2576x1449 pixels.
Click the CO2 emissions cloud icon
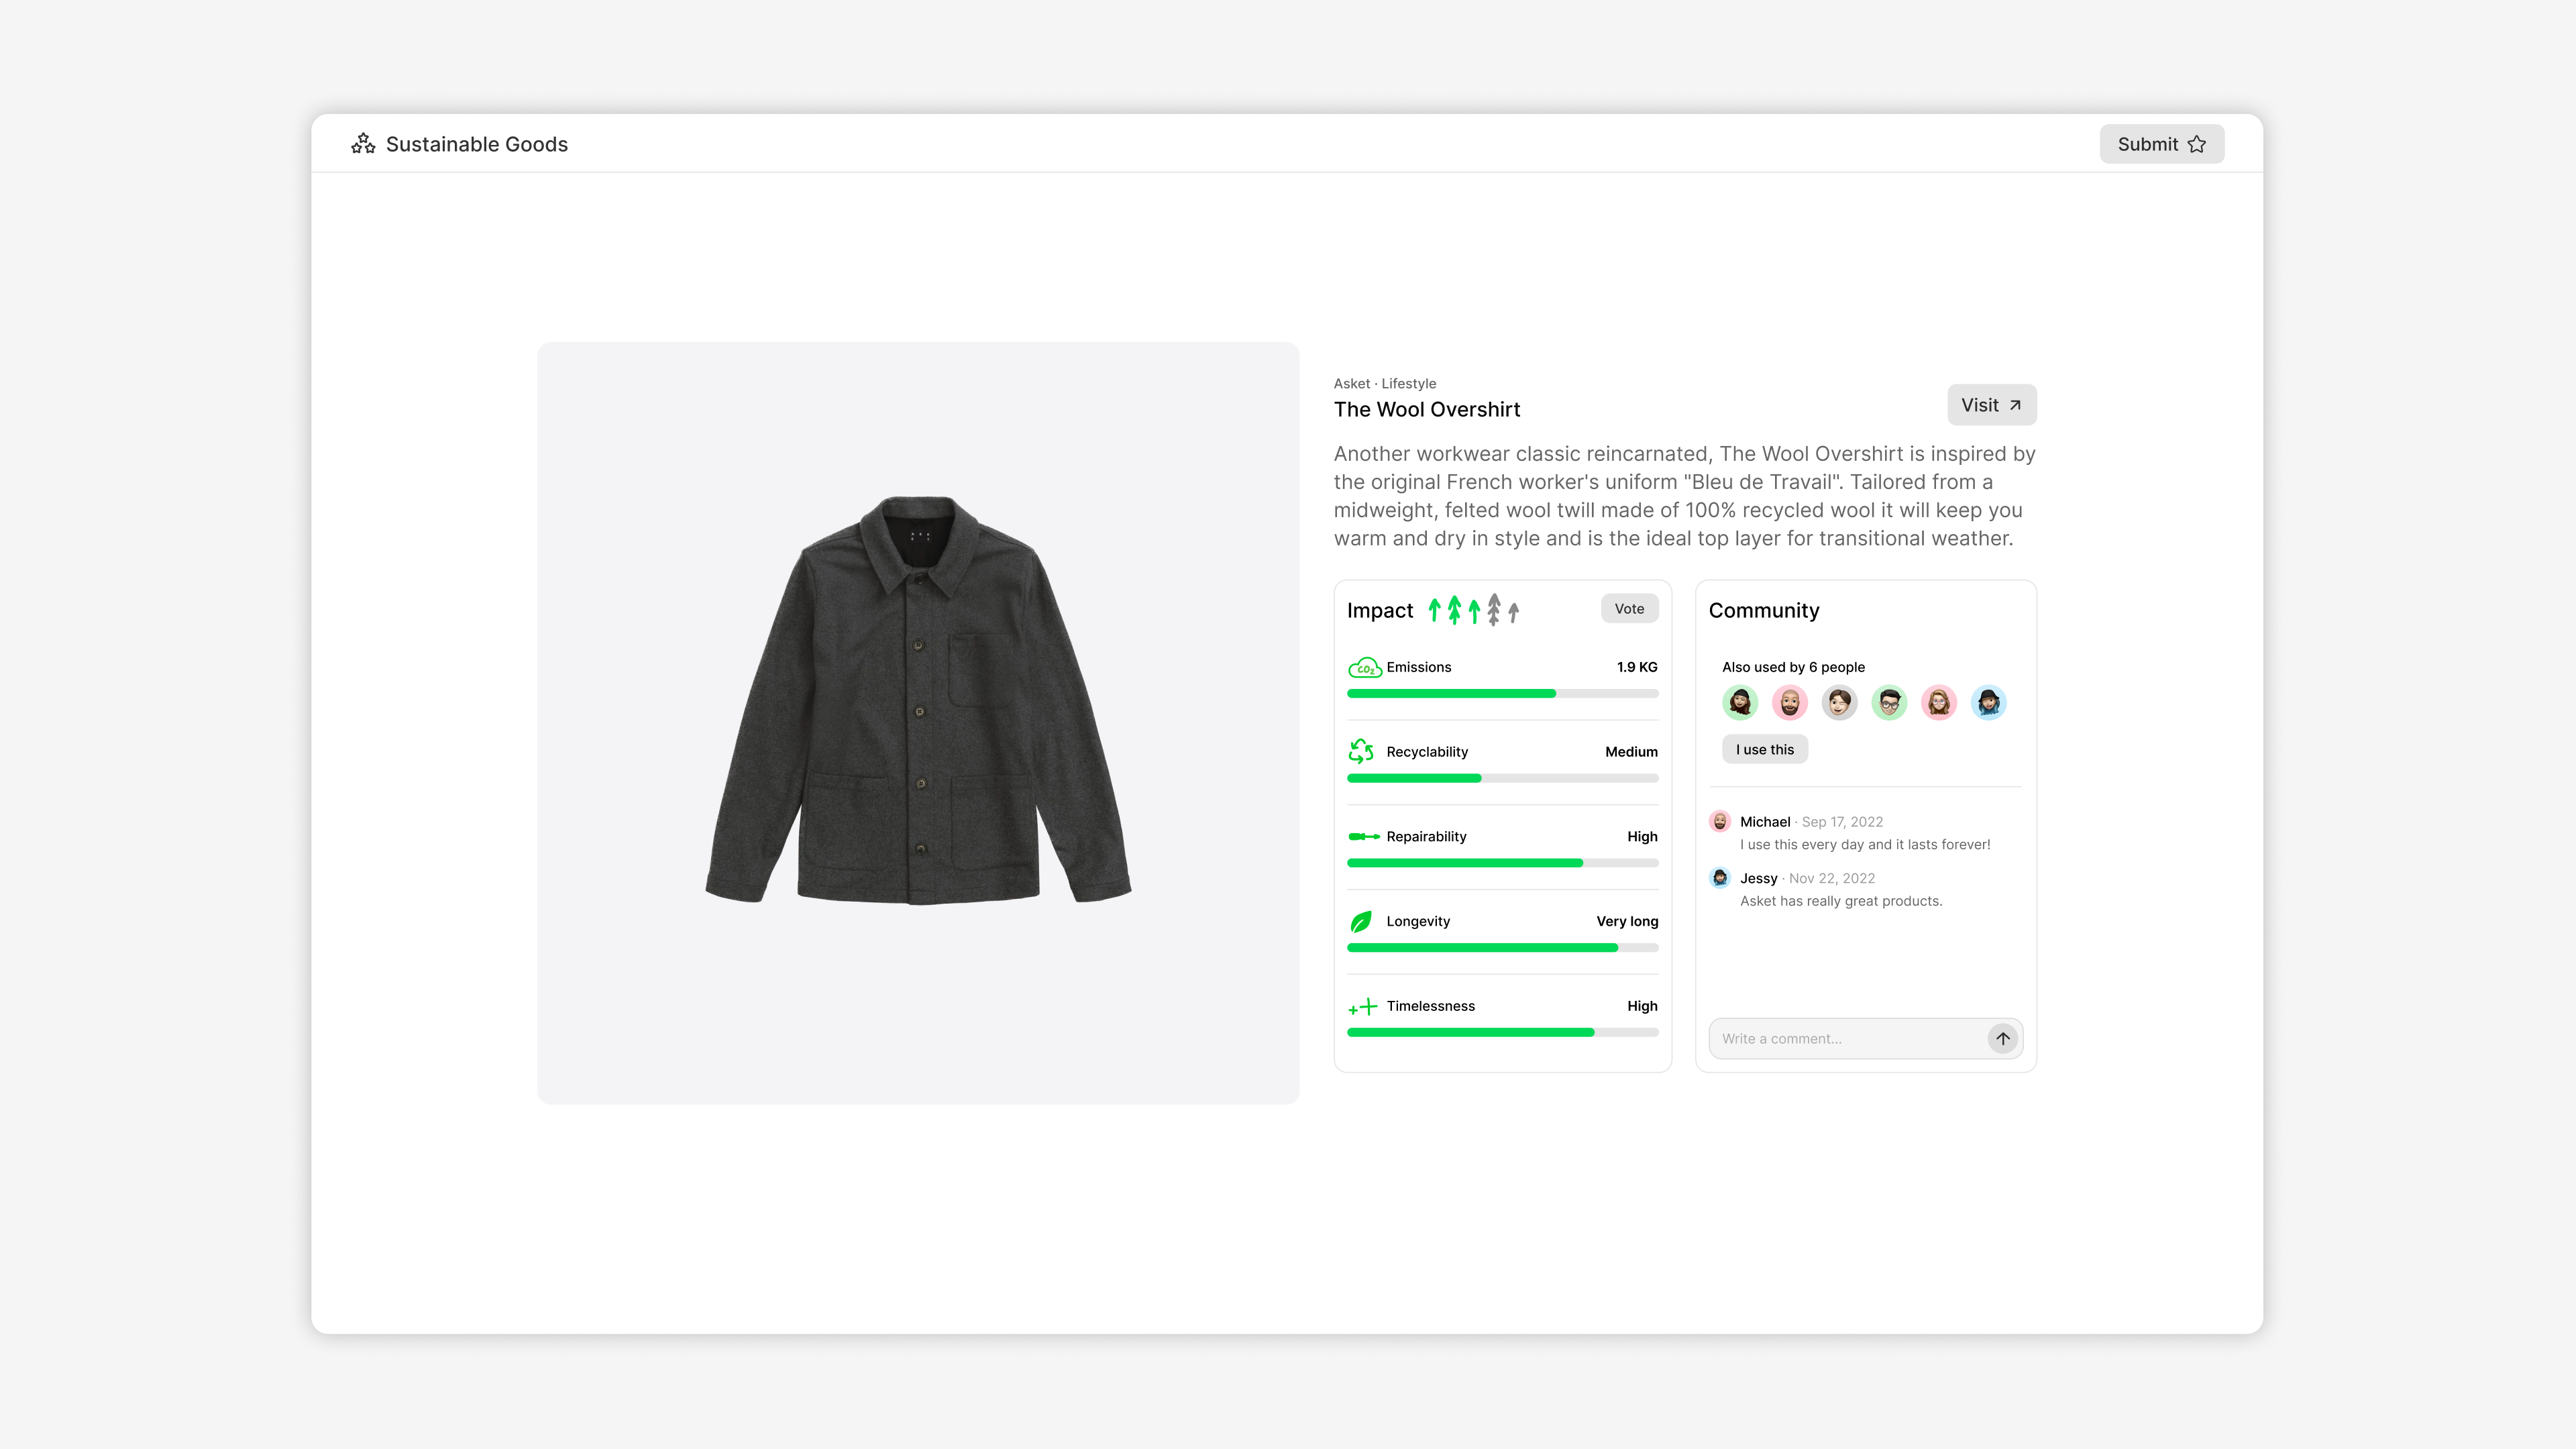click(x=1364, y=668)
